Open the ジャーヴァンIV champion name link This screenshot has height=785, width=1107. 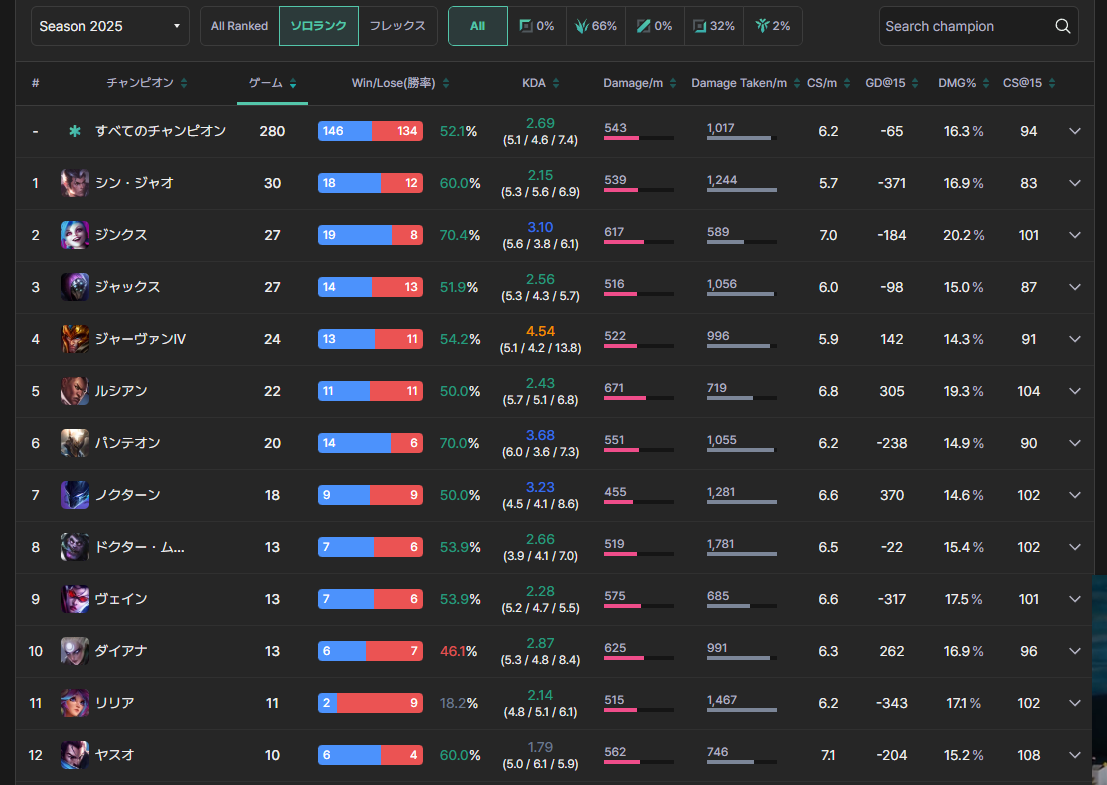coord(140,339)
